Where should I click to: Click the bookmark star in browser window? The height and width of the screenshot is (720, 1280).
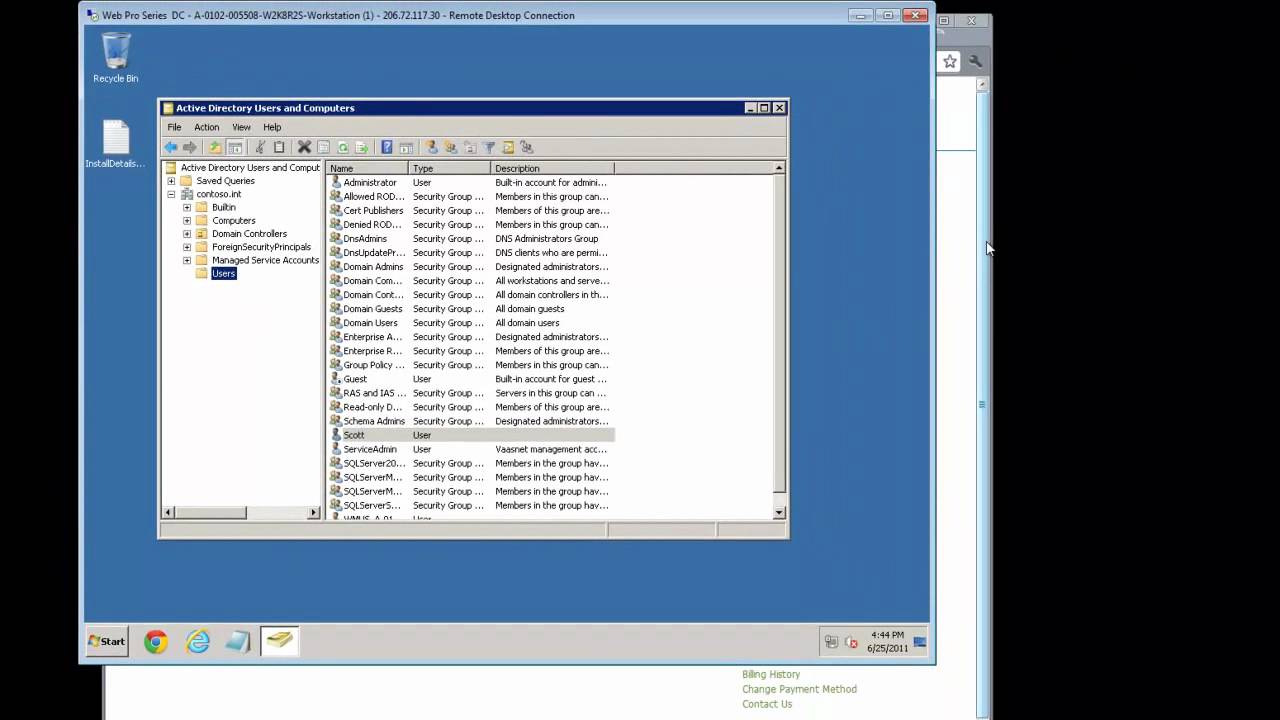950,62
